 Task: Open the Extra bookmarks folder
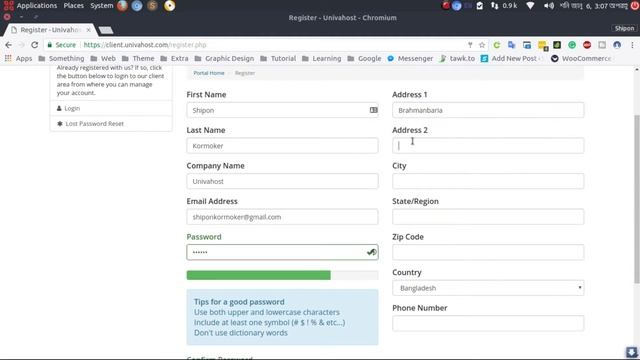175,58
